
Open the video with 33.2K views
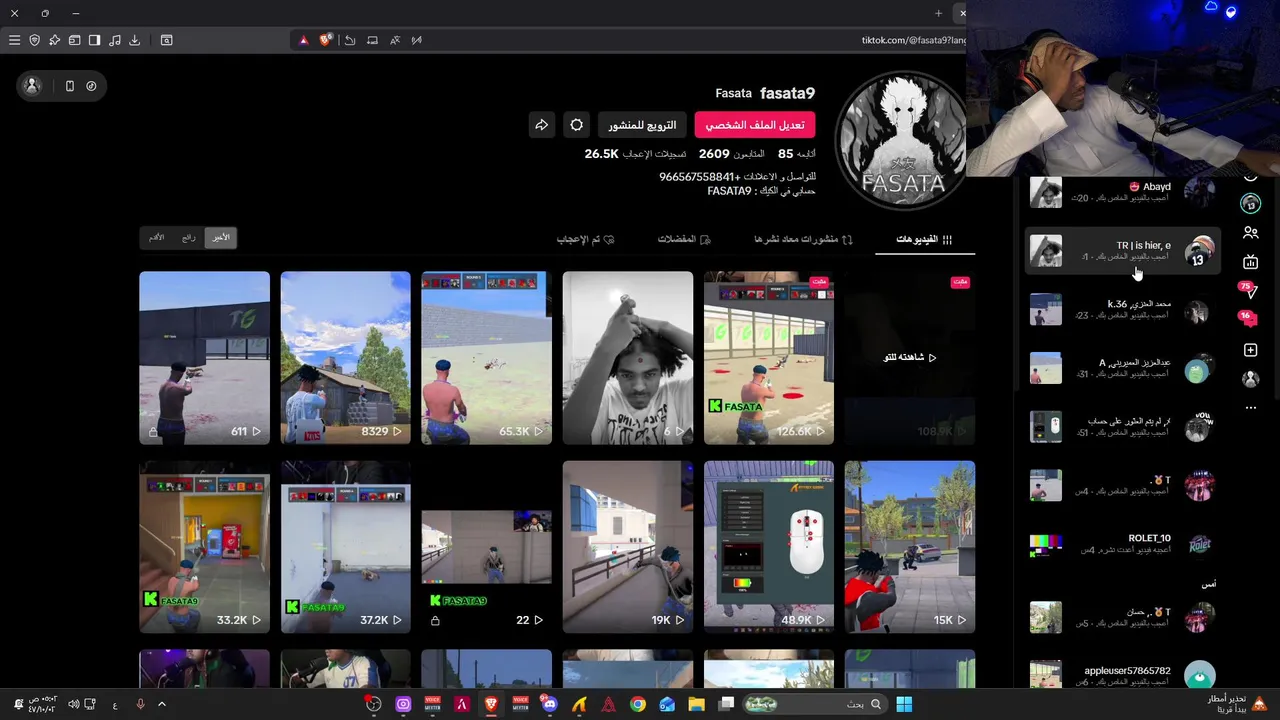coord(204,547)
